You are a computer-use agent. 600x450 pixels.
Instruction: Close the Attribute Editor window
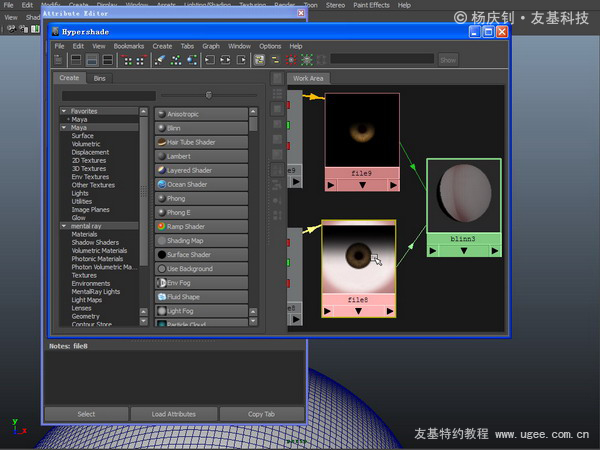pyautogui.click(x=301, y=13)
